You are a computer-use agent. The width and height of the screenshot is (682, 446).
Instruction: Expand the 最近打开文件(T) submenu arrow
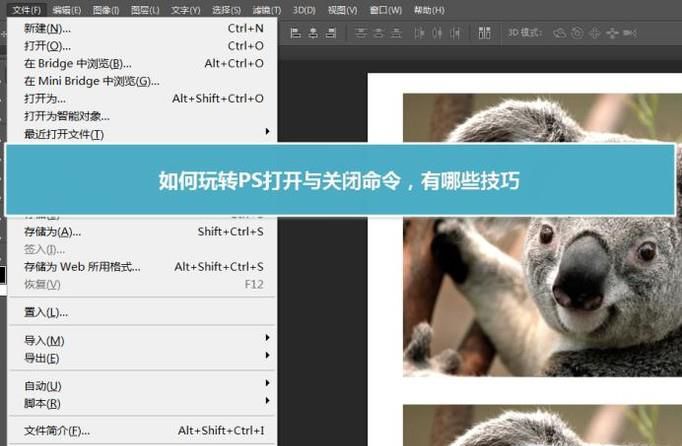click(267, 131)
